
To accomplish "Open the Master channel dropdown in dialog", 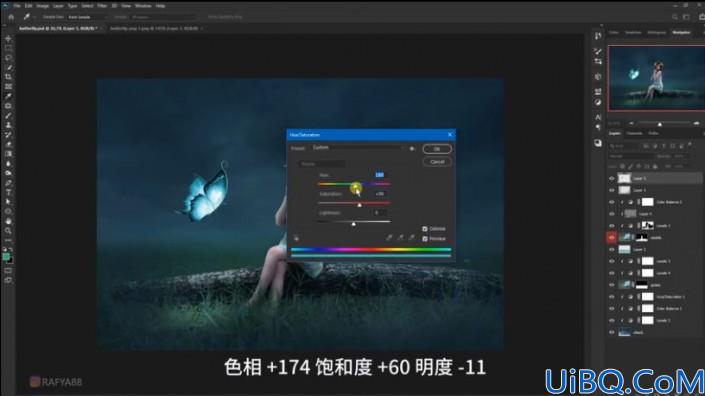I will 322,164.
